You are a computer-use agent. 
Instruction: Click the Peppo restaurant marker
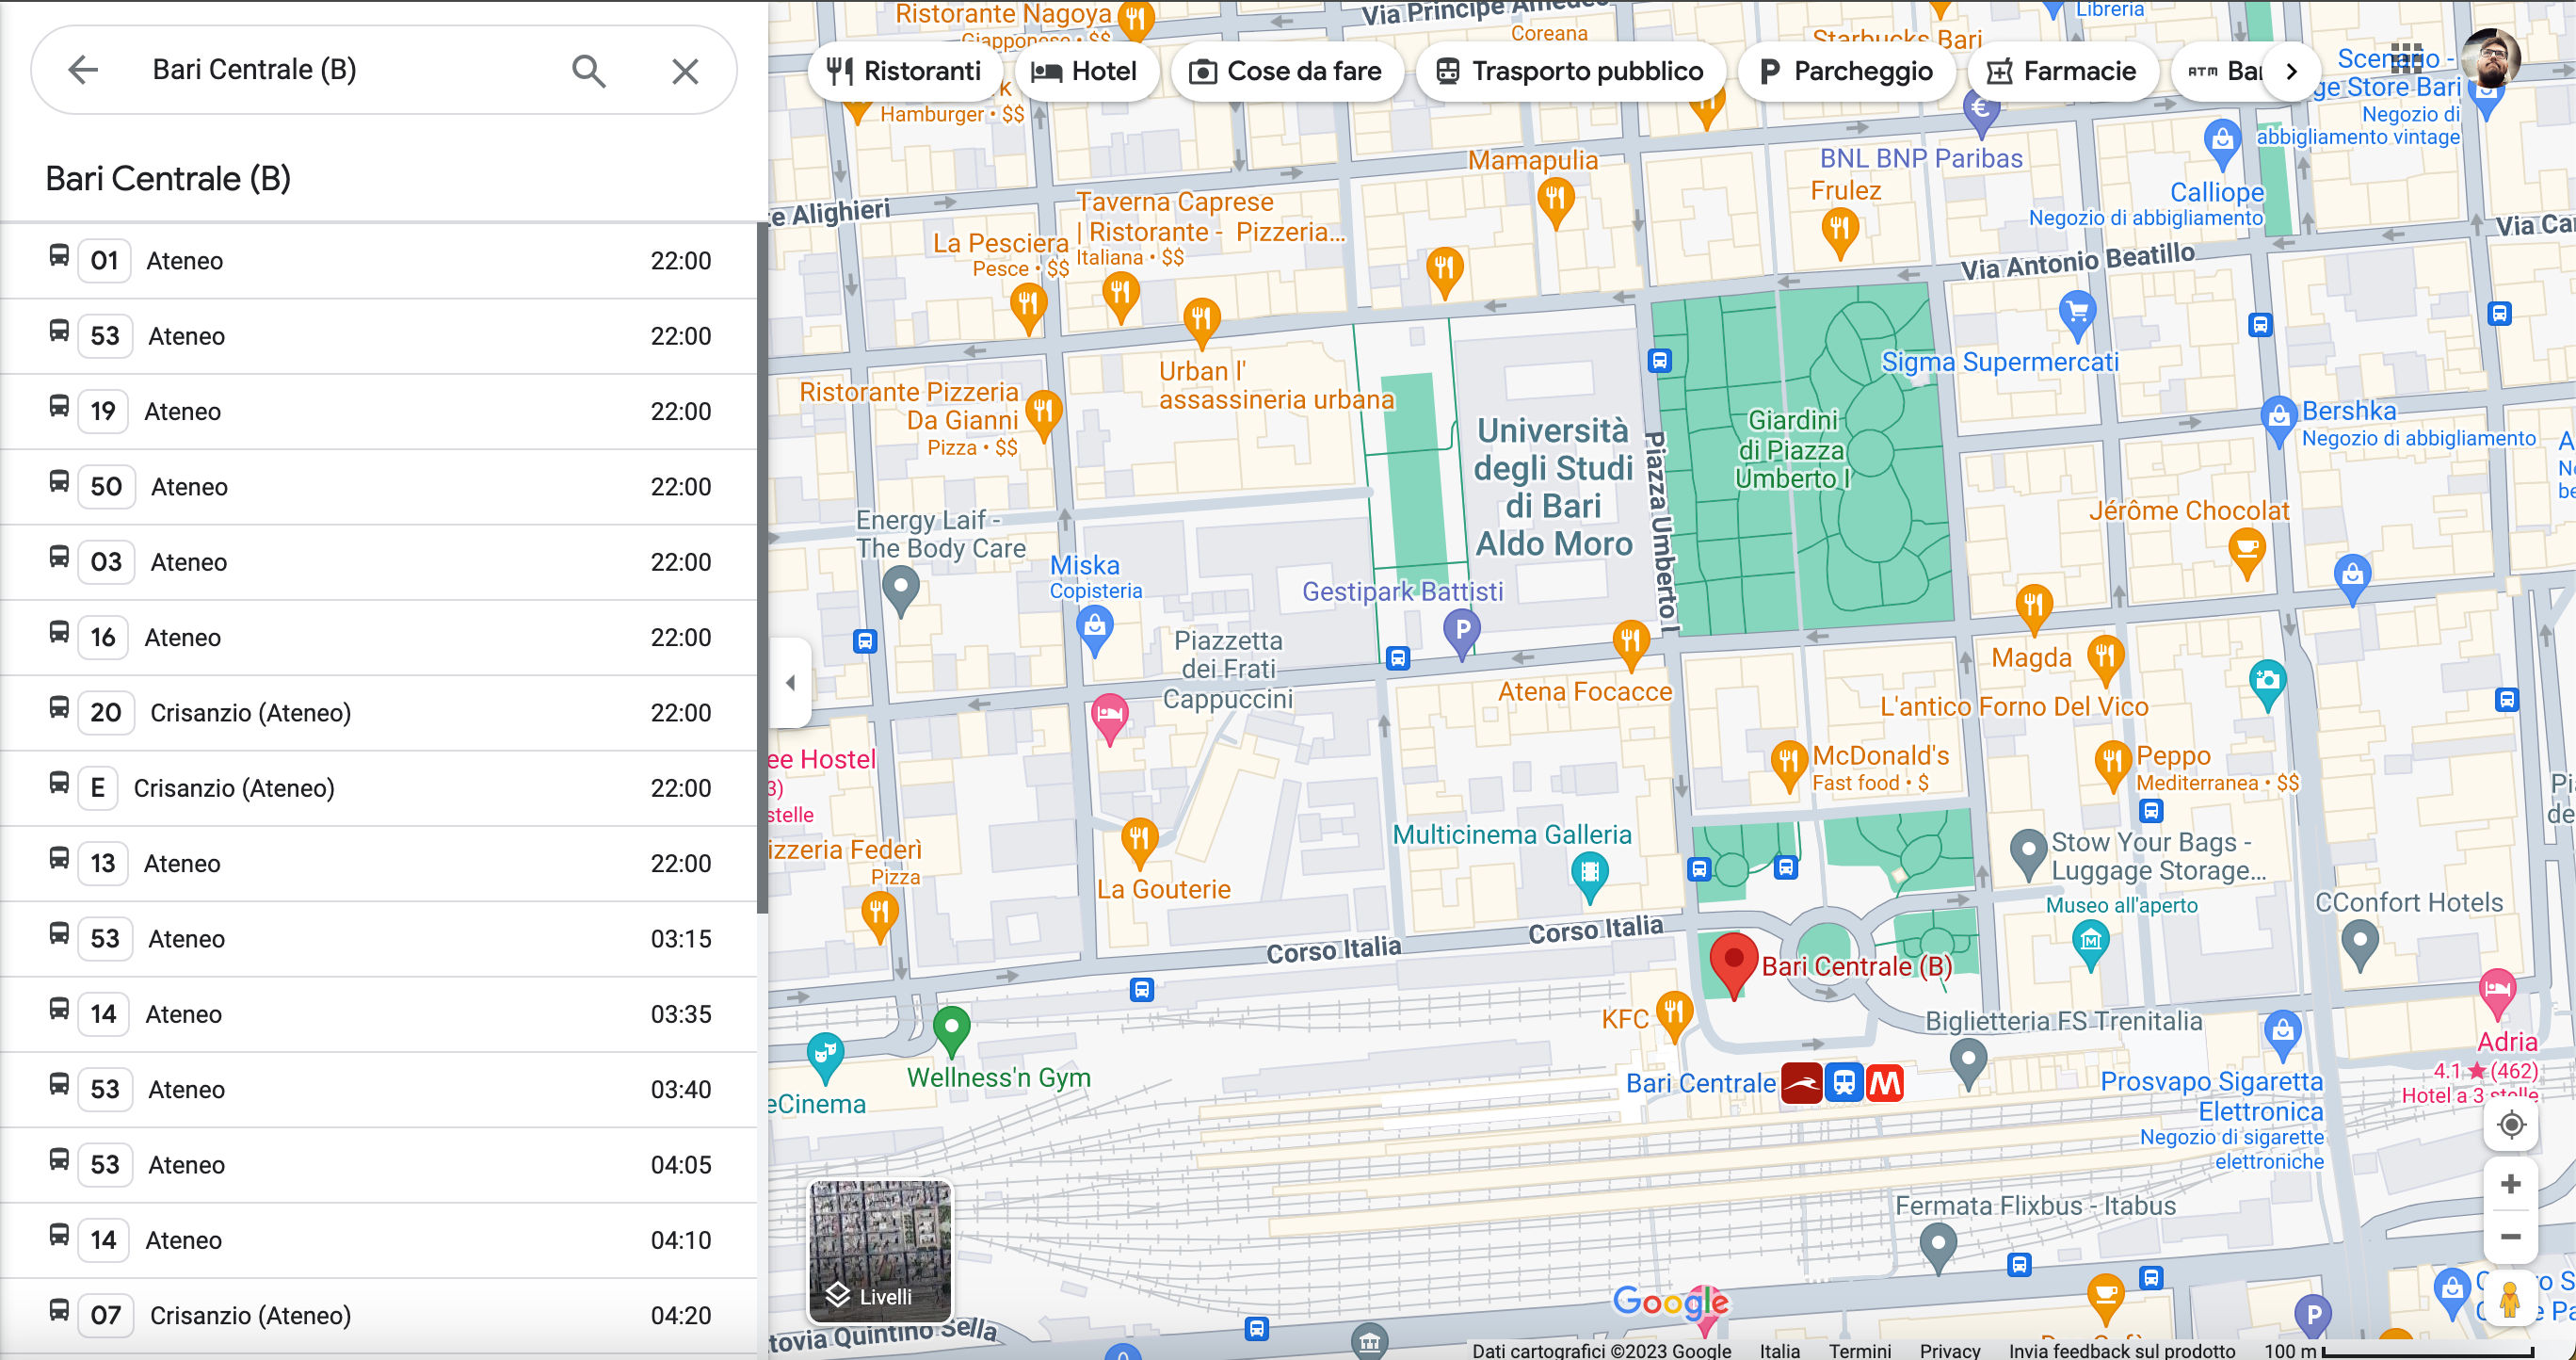tap(2111, 765)
